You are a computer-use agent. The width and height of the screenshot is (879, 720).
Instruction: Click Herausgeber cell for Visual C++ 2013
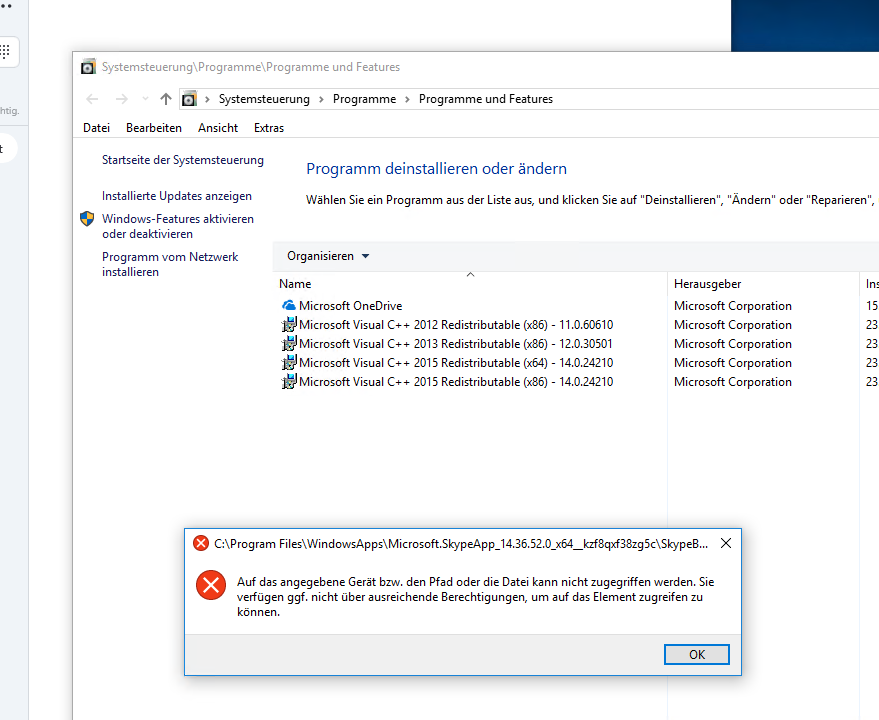pos(733,344)
